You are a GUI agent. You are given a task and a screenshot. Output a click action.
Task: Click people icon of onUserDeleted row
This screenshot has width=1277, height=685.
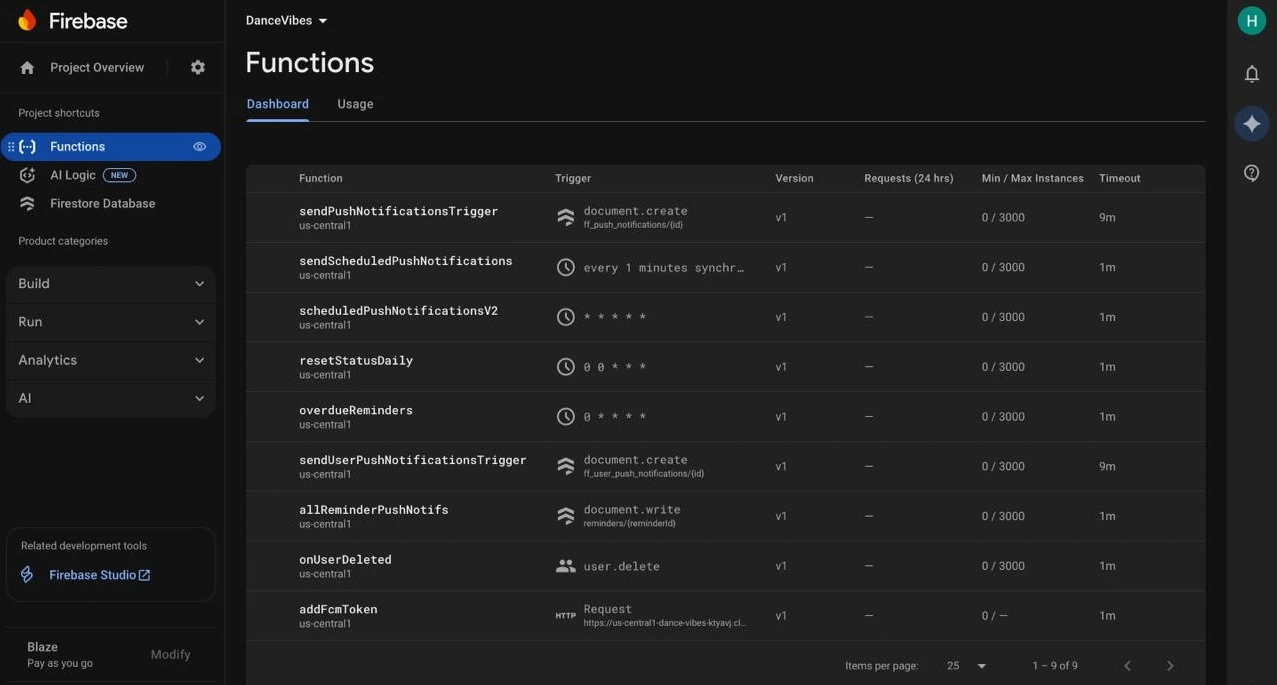pos(566,566)
